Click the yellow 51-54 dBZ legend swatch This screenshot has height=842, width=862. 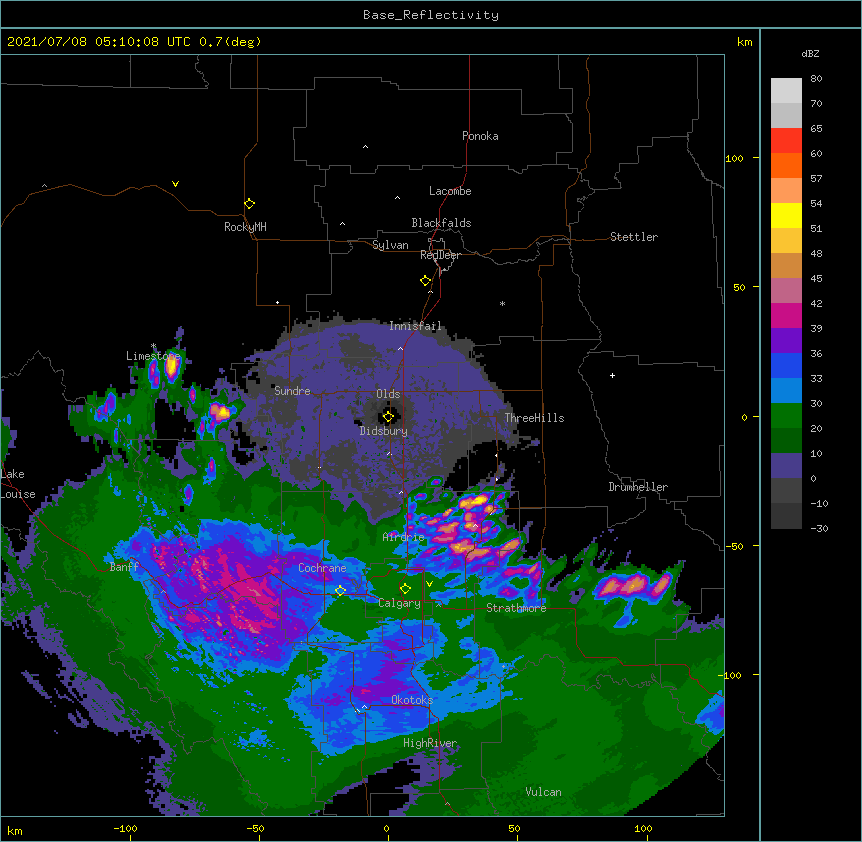[786, 215]
